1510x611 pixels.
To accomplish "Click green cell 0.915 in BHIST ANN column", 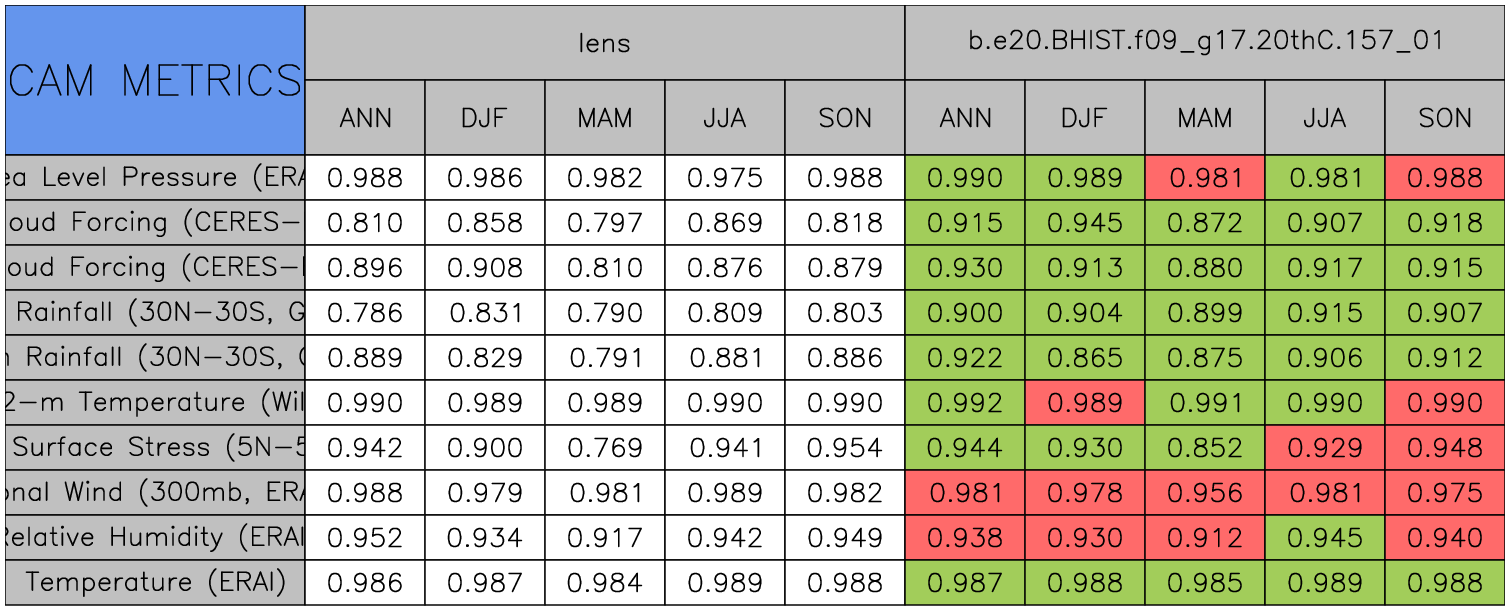I will tap(965, 223).
